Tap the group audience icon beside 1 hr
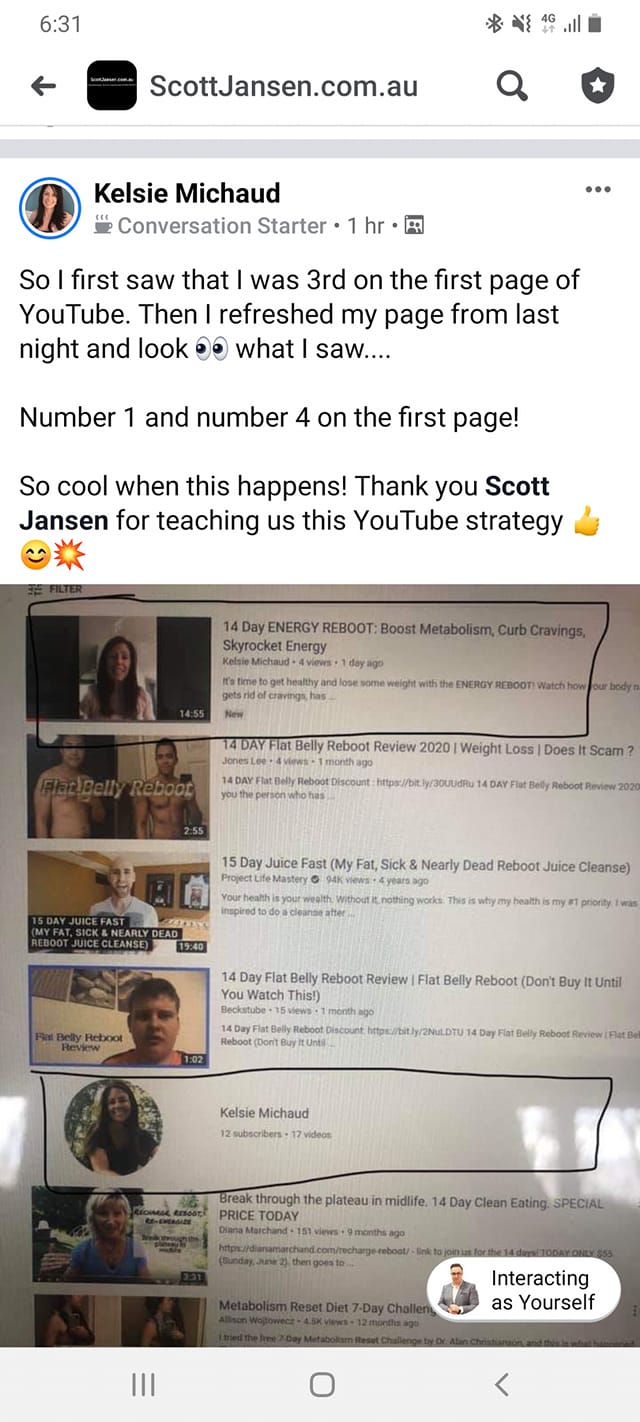The width and height of the screenshot is (640, 1422). click(x=414, y=226)
